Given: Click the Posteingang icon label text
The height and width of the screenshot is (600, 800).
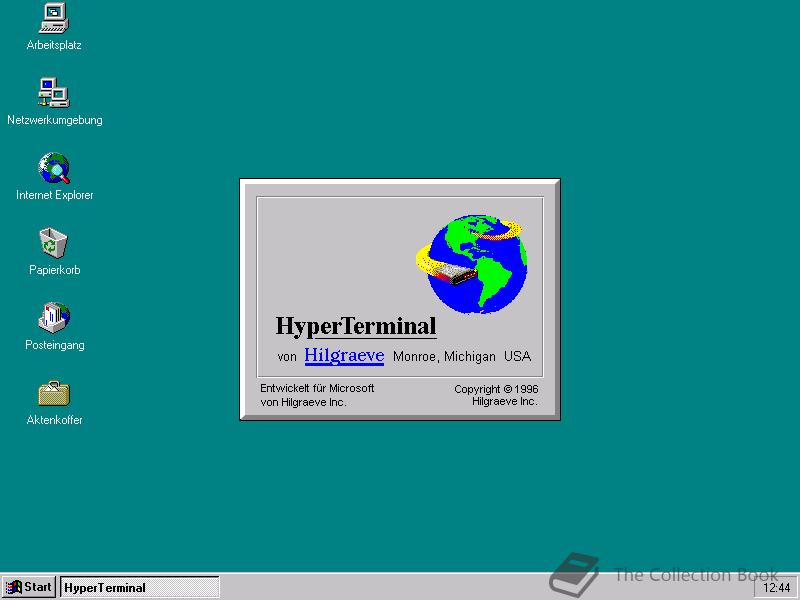Looking at the screenshot, I should [55, 345].
